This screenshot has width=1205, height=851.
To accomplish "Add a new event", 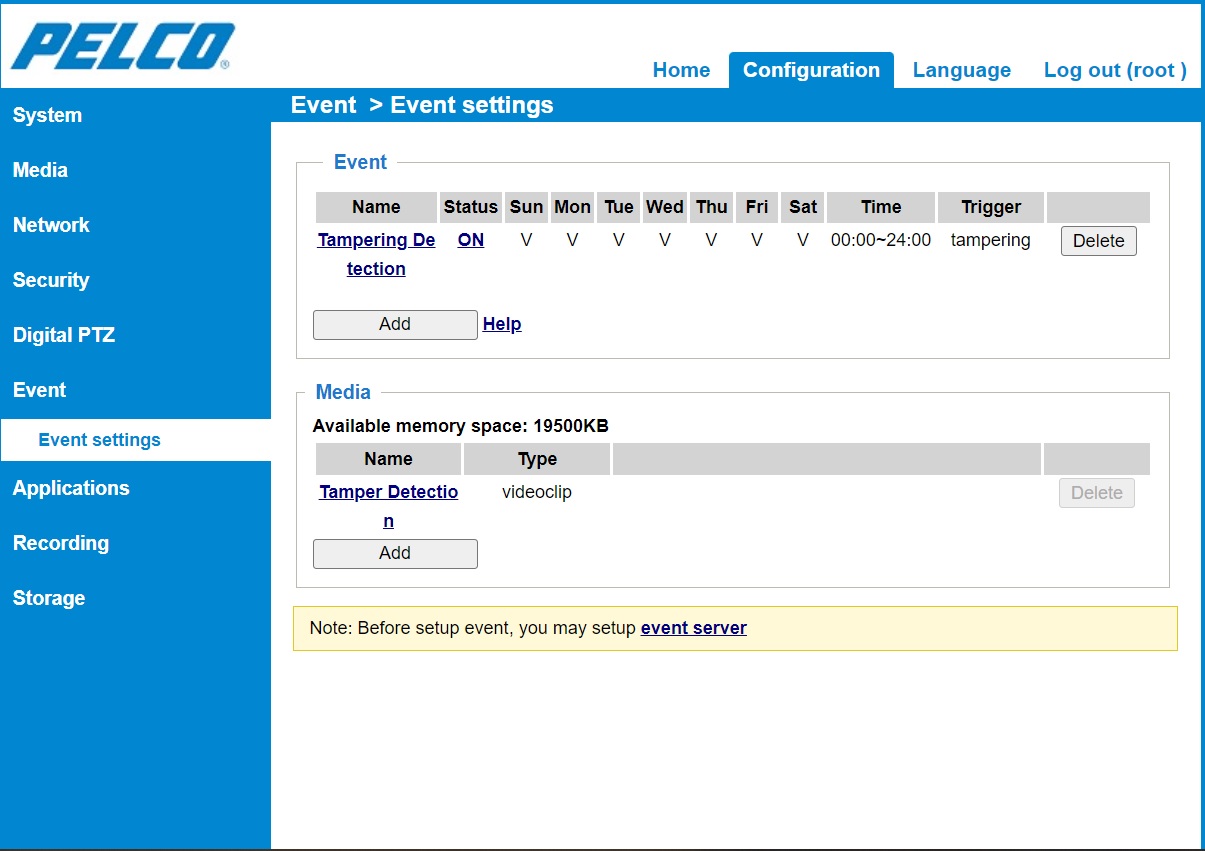I will (x=395, y=324).
